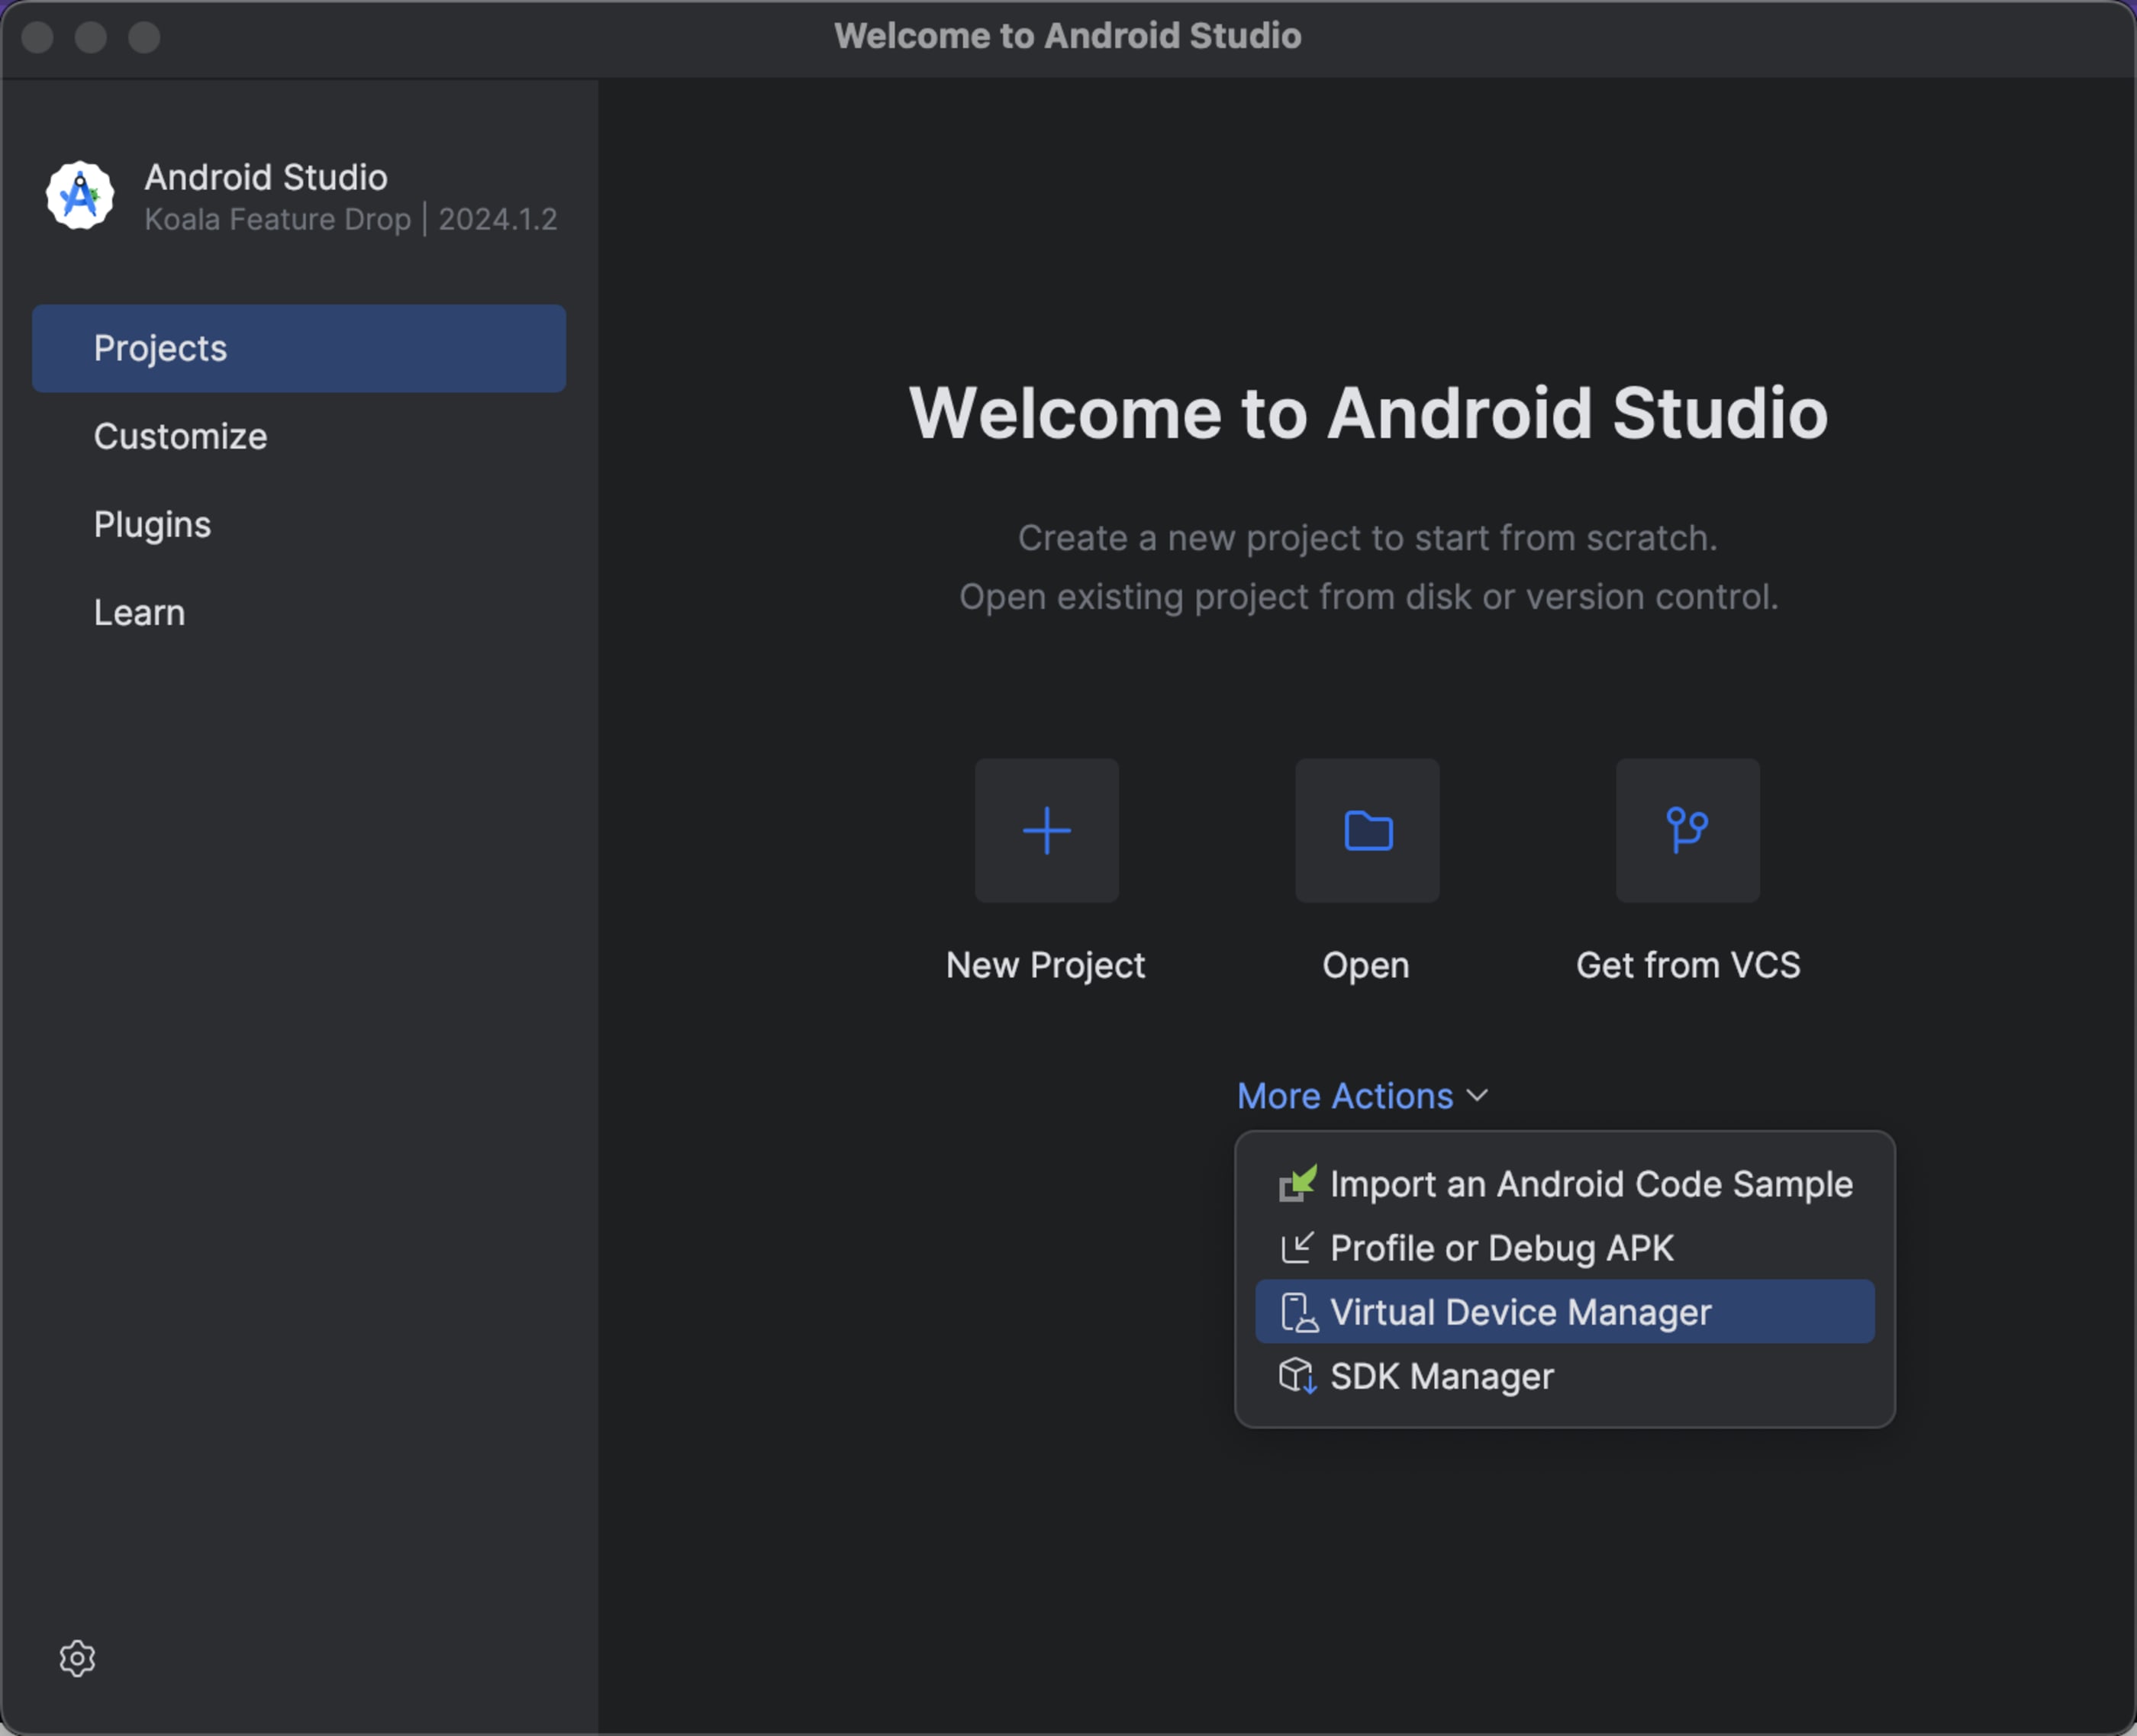The width and height of the screenshot is (2137, 1736).
Task: Click the Import Android Code Sample icon
Action: pyautogui.click(x=1297, y=1184)
